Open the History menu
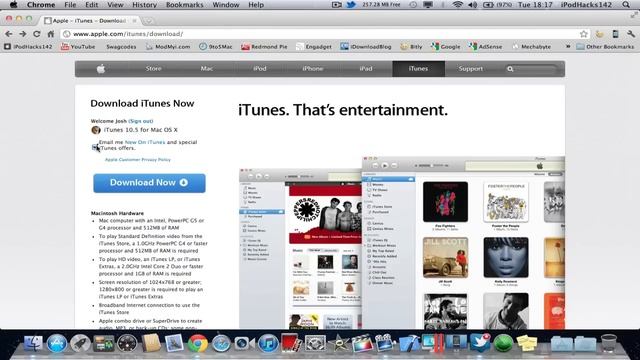 pos(144,5)
